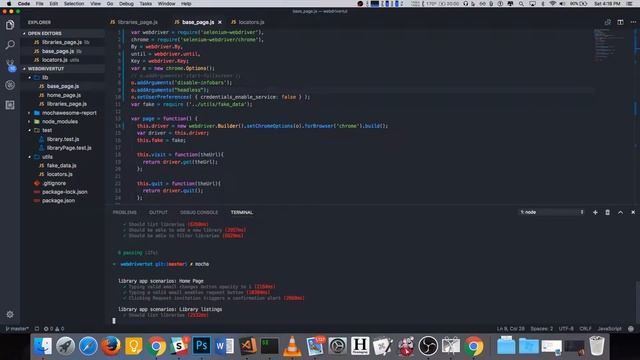Switch to the OUTPUT panel tab

pos(158,212)
